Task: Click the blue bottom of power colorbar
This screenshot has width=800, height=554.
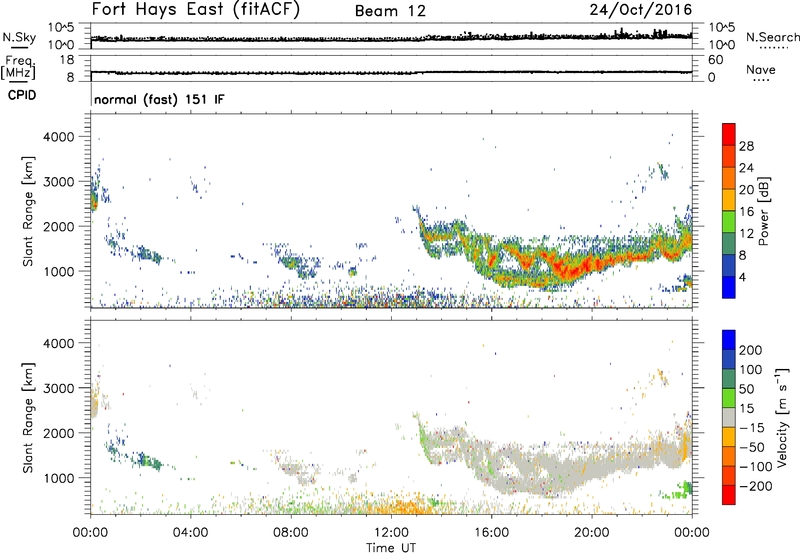Action: [729, 287]
